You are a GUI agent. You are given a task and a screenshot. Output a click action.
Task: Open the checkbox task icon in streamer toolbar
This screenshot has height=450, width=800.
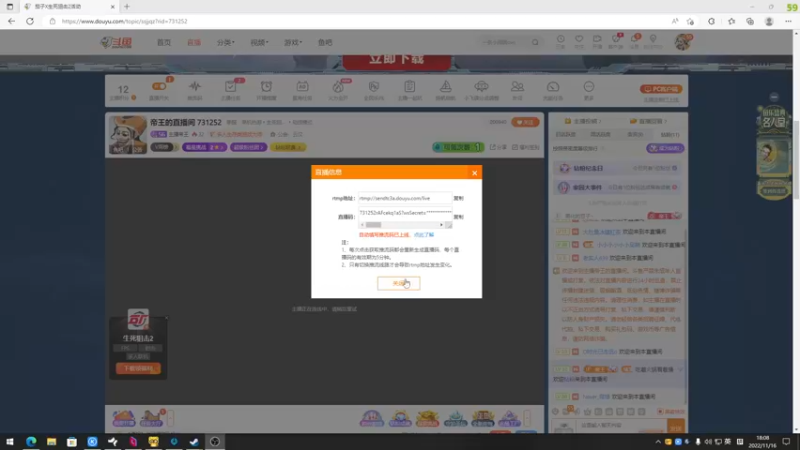[x=231, y=87]
